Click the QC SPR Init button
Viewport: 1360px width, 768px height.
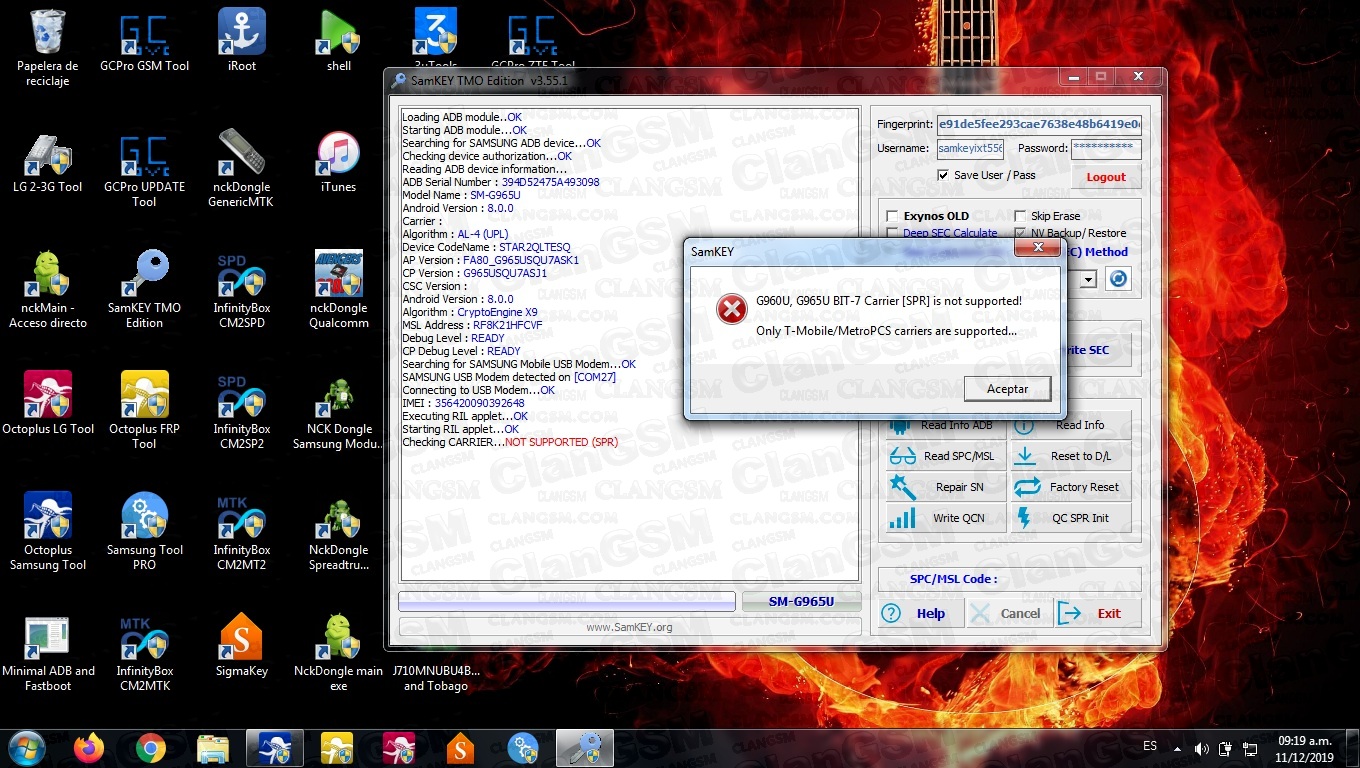pyautogui.click(x=1071, y=518)
